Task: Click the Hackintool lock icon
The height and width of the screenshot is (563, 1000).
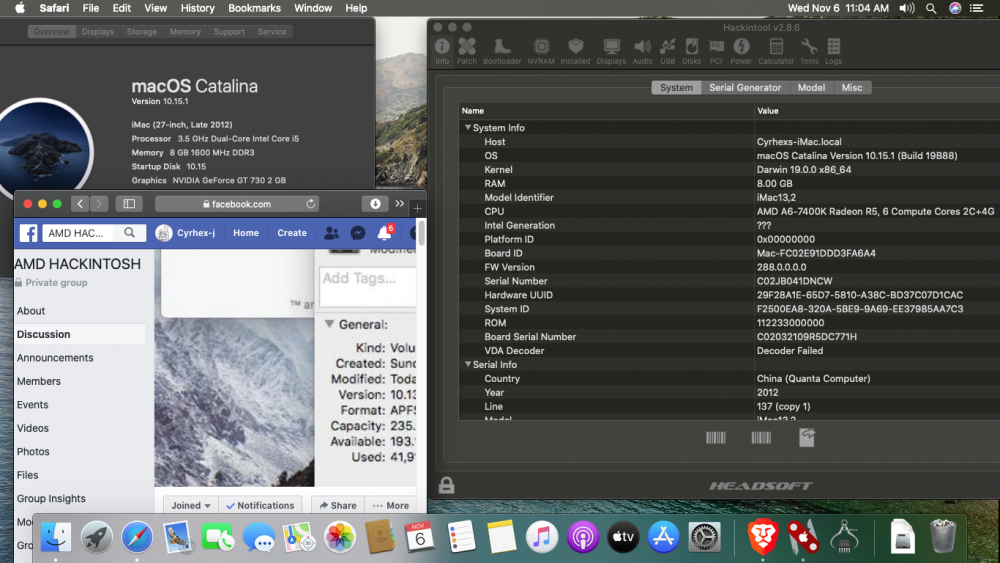Action: (x=446, y=485)
